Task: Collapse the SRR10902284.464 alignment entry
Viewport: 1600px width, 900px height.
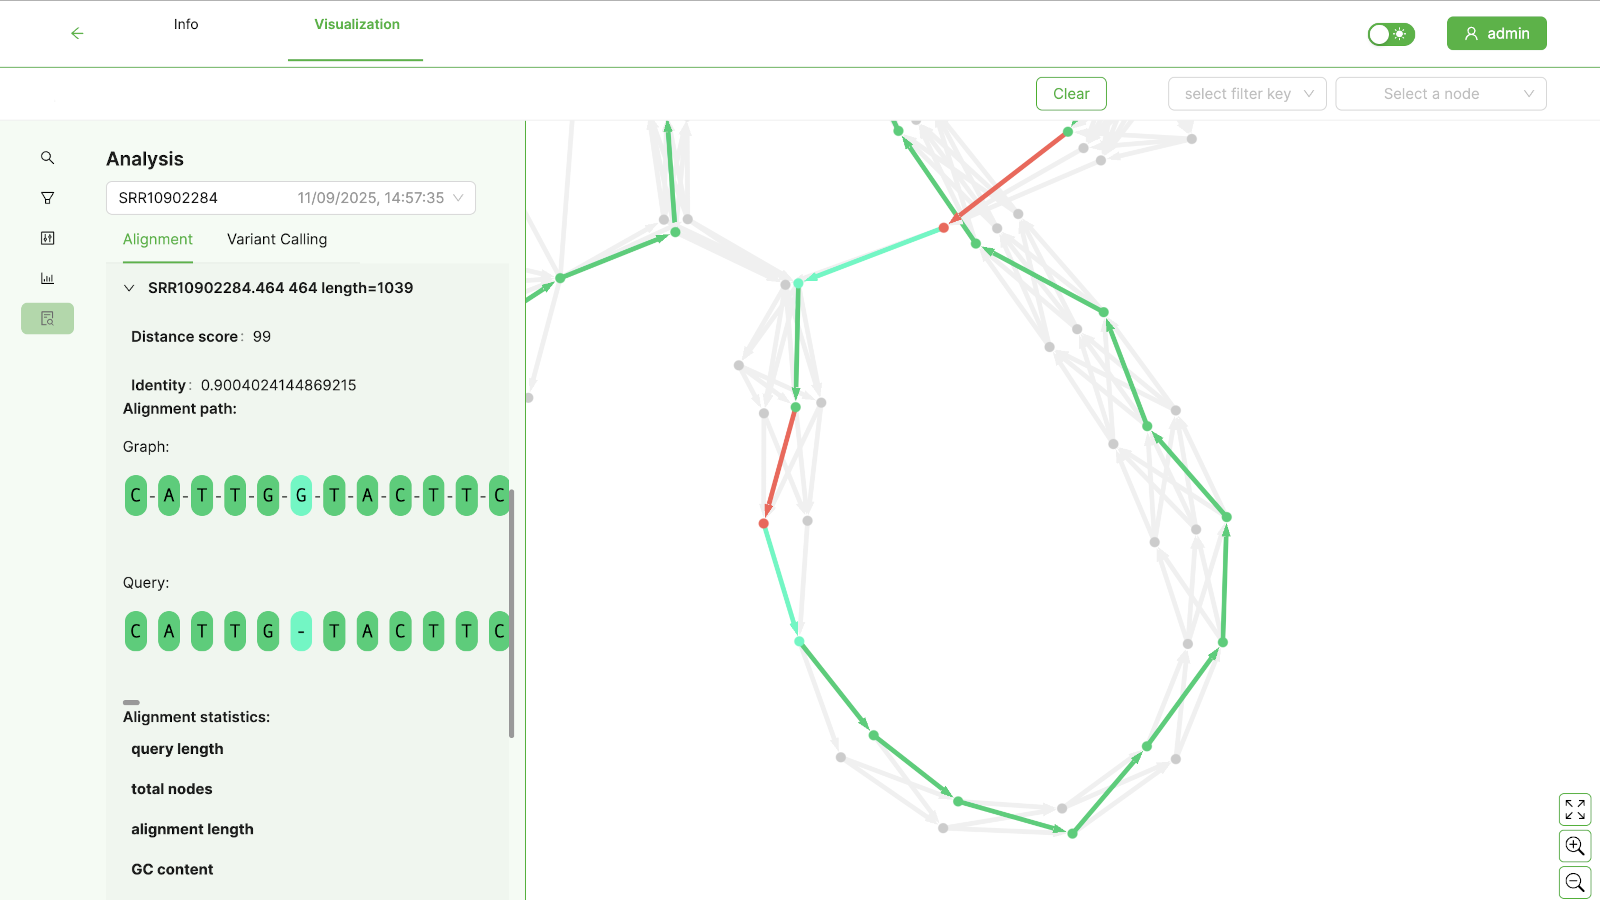Action: point(129,288)
